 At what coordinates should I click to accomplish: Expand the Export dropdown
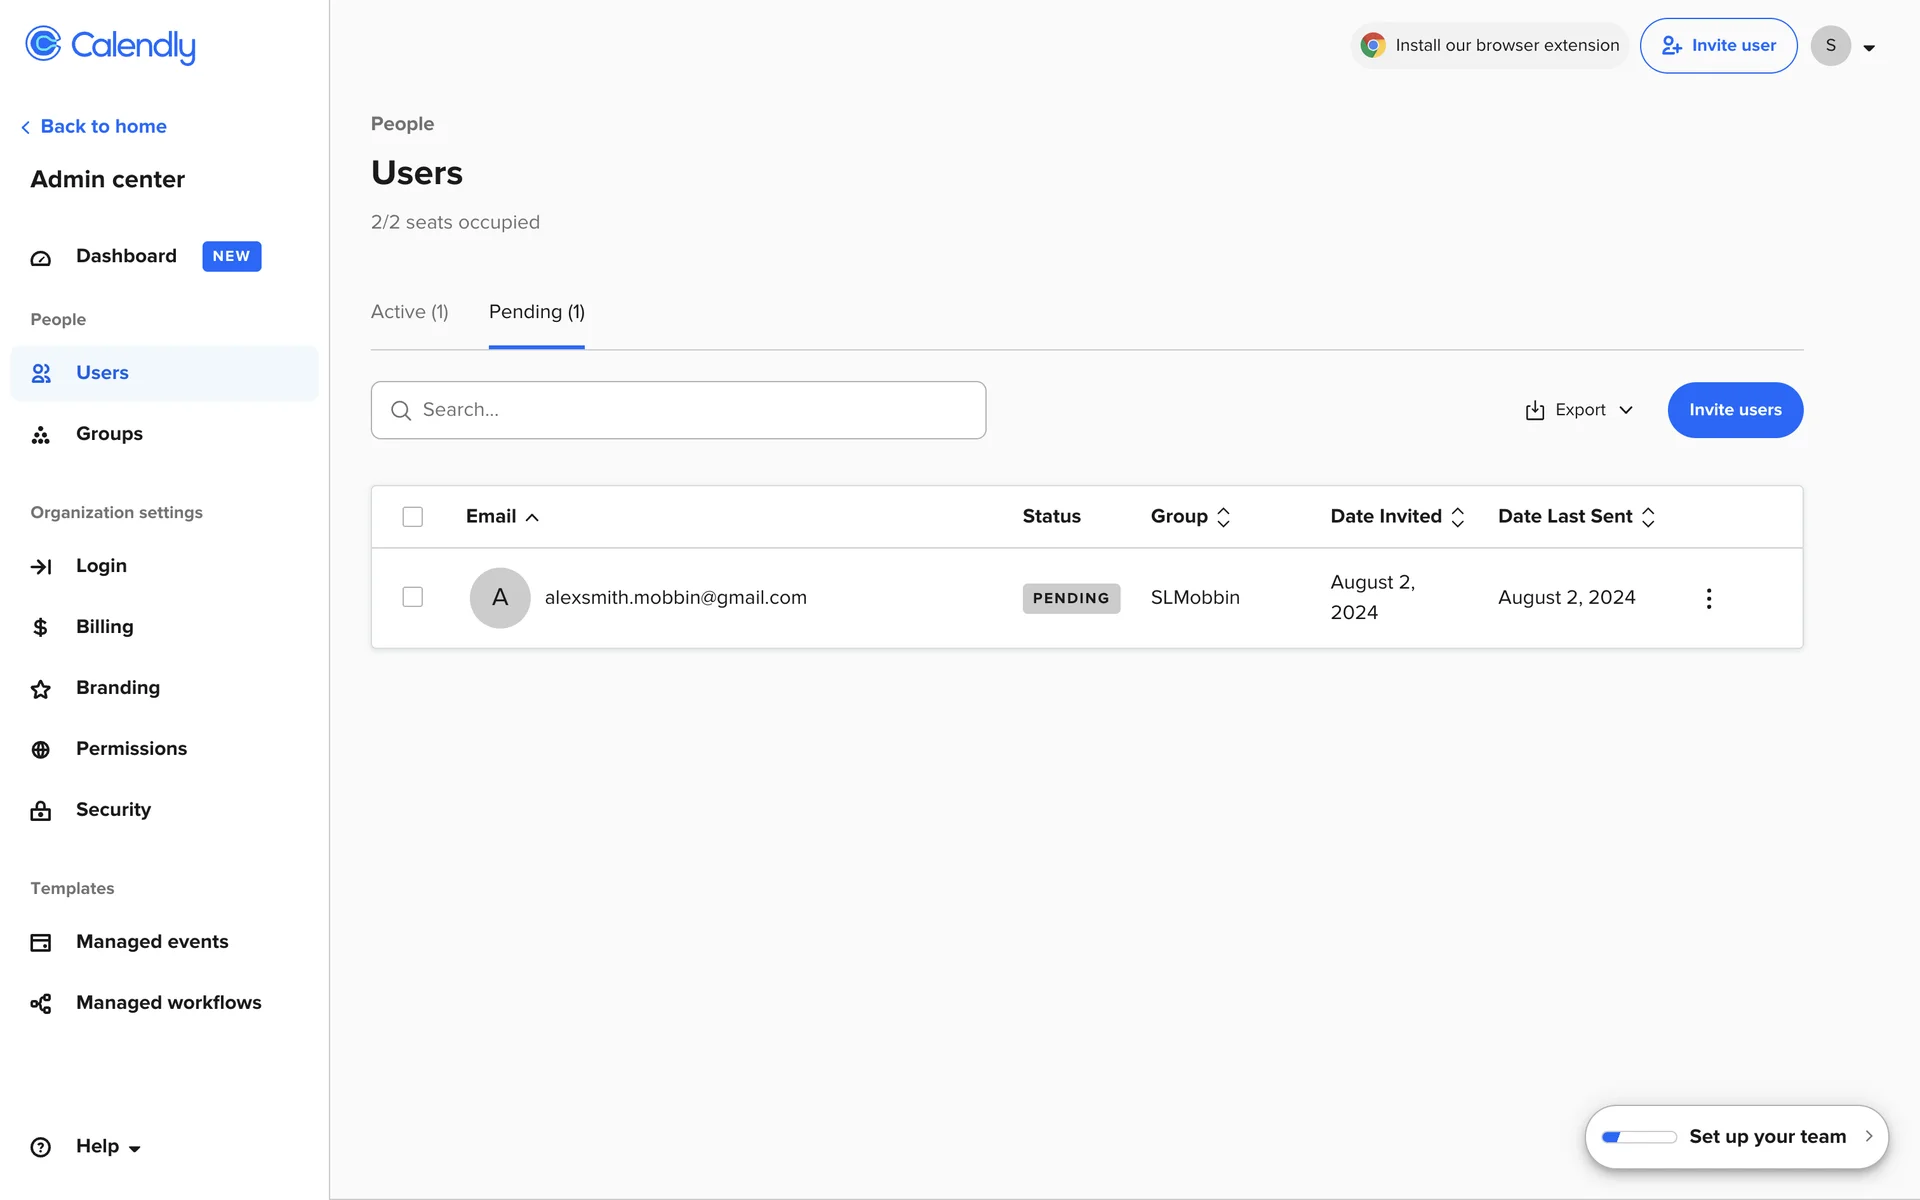pos(1579,410)
